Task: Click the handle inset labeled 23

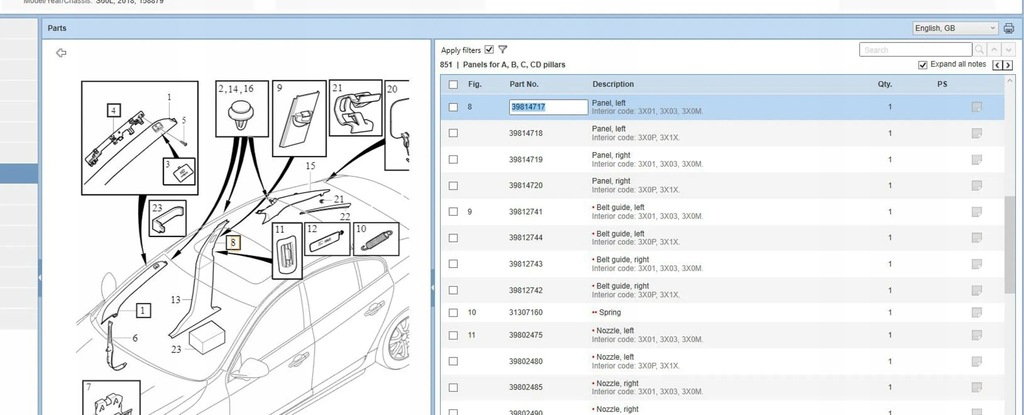Action: click(167, 218)
